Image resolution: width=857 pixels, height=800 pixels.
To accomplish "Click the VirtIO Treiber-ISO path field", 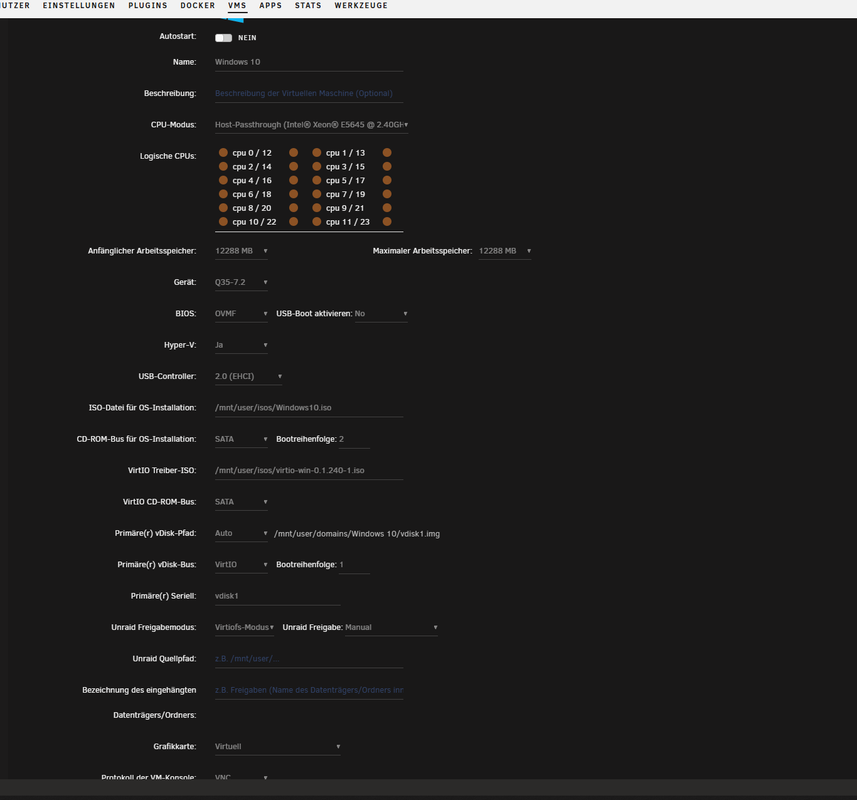I will [309, 470].
